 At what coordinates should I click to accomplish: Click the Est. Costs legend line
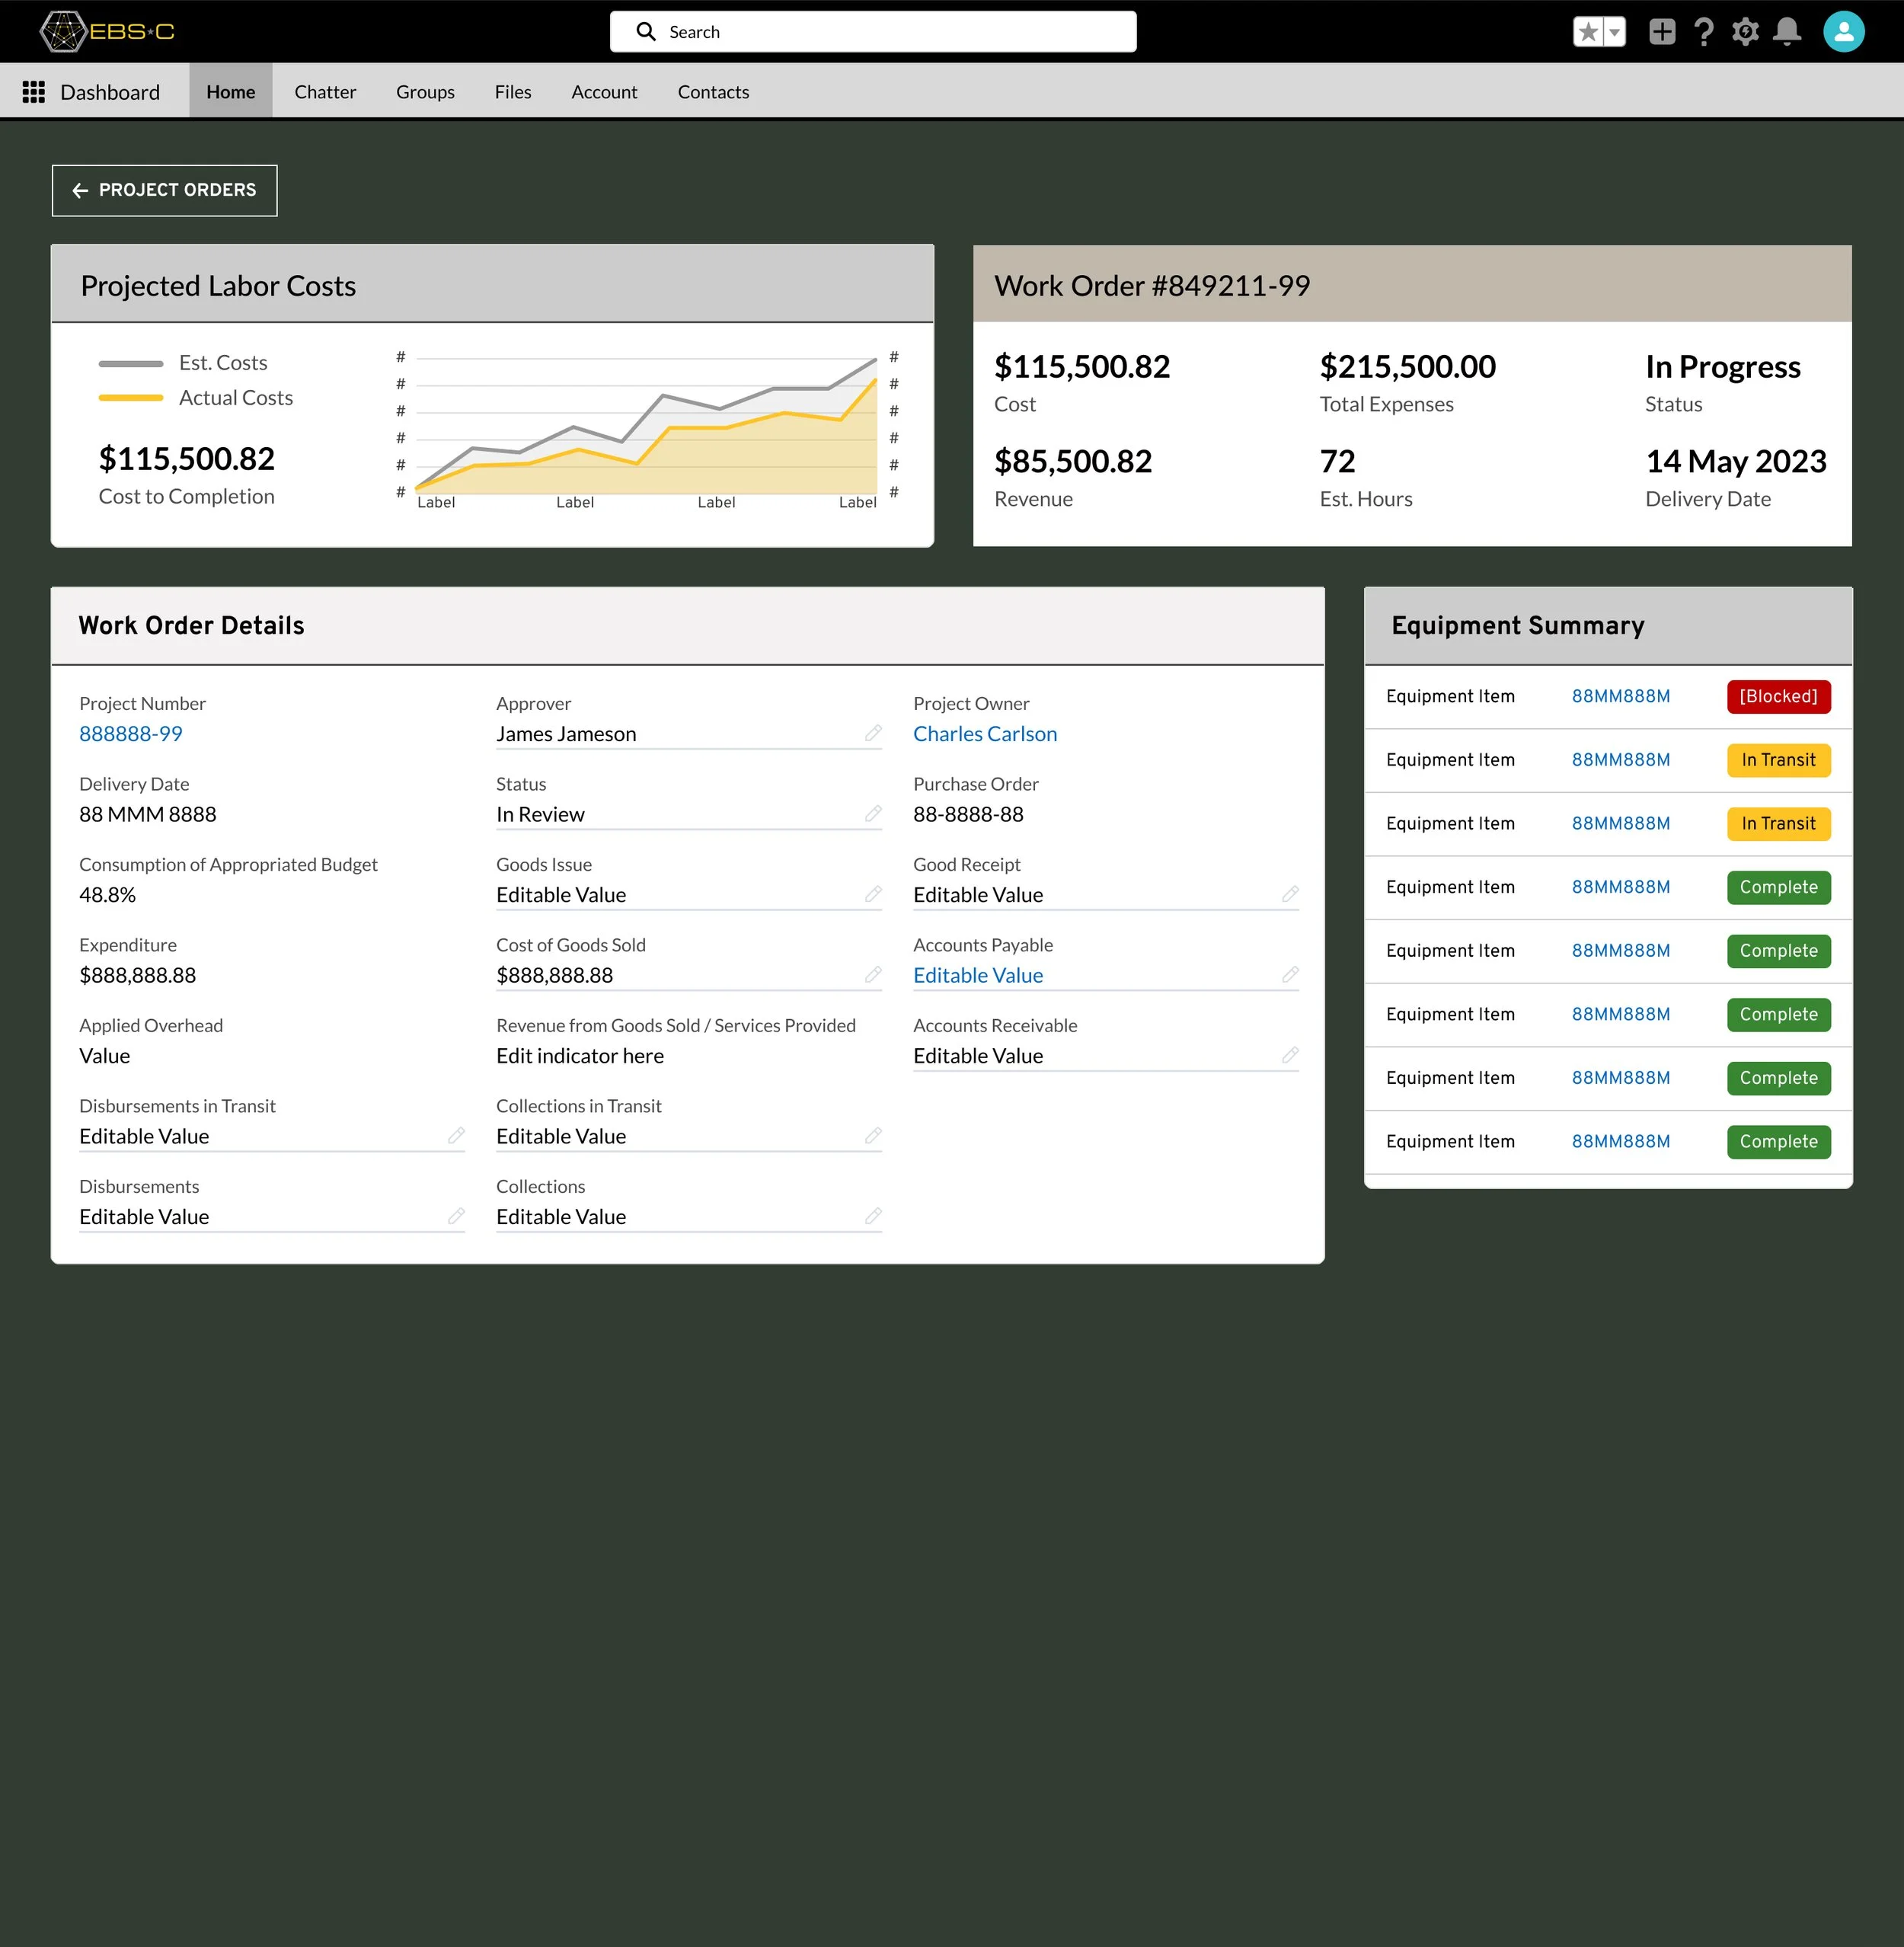point(131,363)
